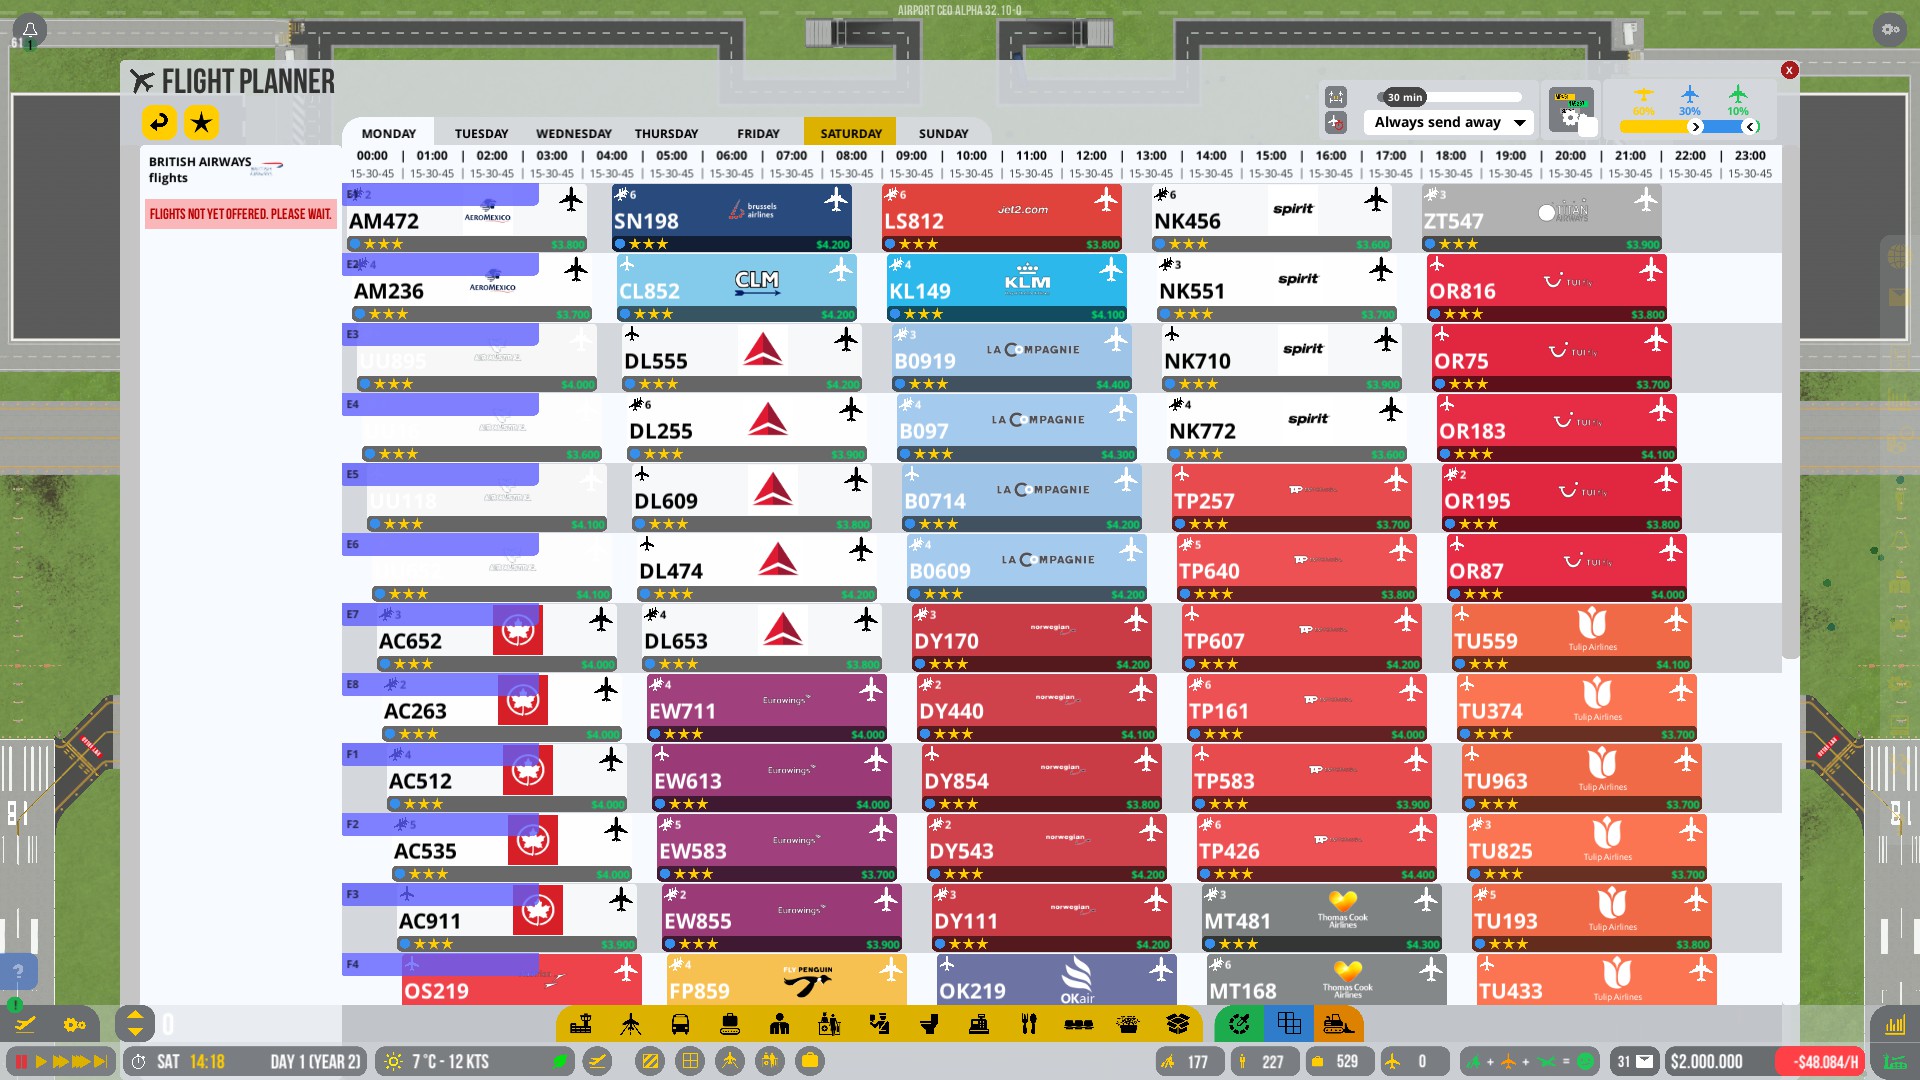Toggle the passengers overlay button
The width and height of the screenshot is (1920, 1080).
(x=770, y=1062)
